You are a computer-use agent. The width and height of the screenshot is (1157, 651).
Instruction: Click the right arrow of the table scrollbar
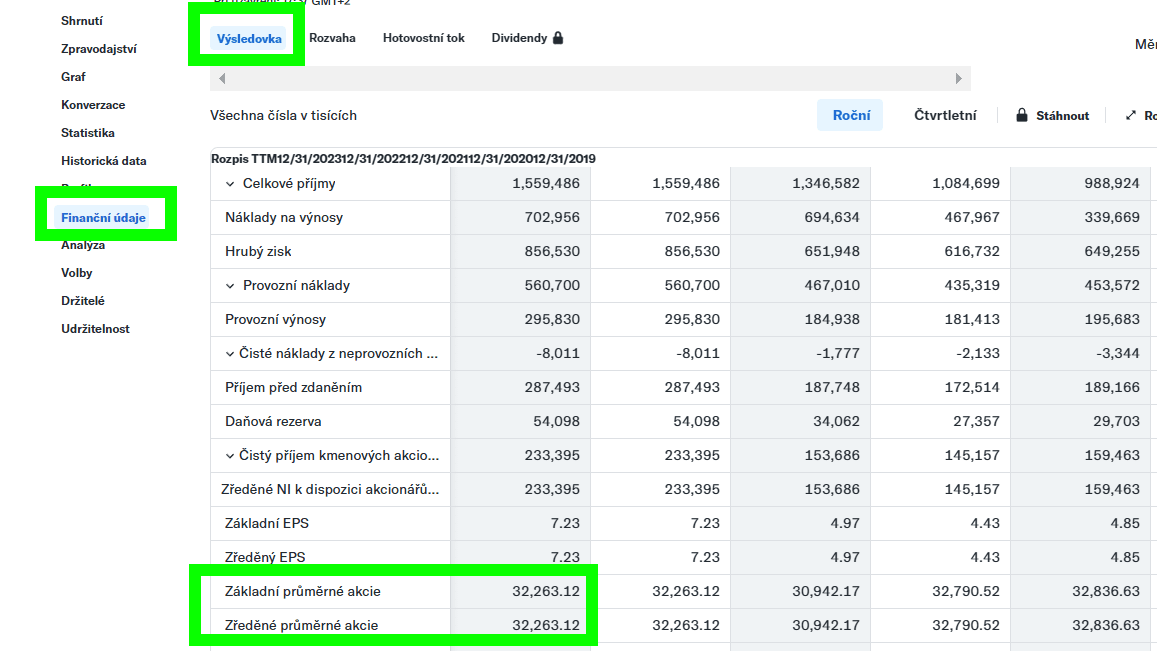point(958,77)
